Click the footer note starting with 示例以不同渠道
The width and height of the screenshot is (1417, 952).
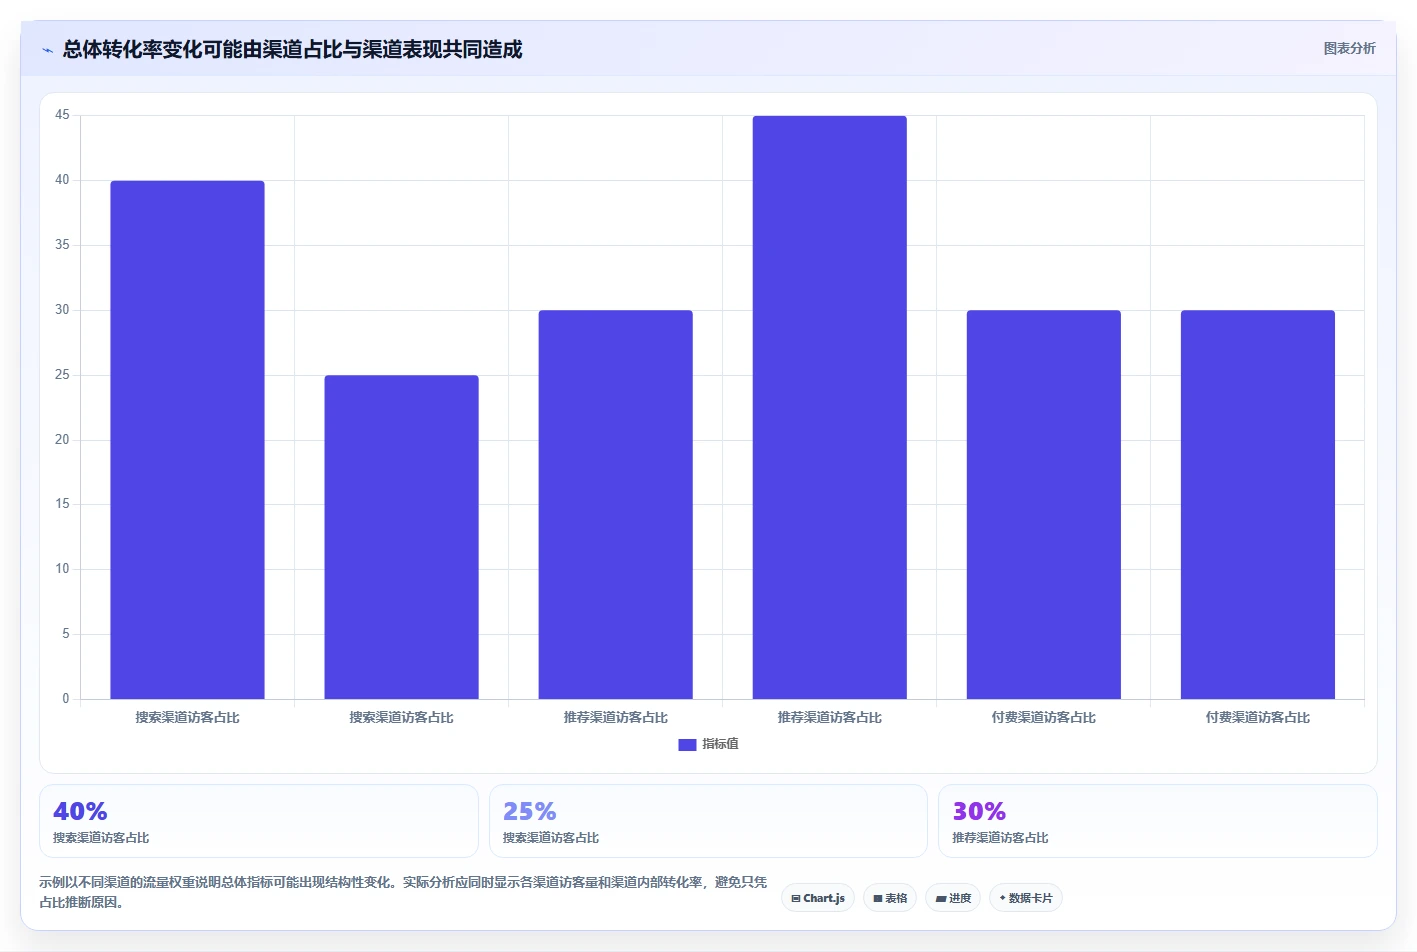coord(403,892)
